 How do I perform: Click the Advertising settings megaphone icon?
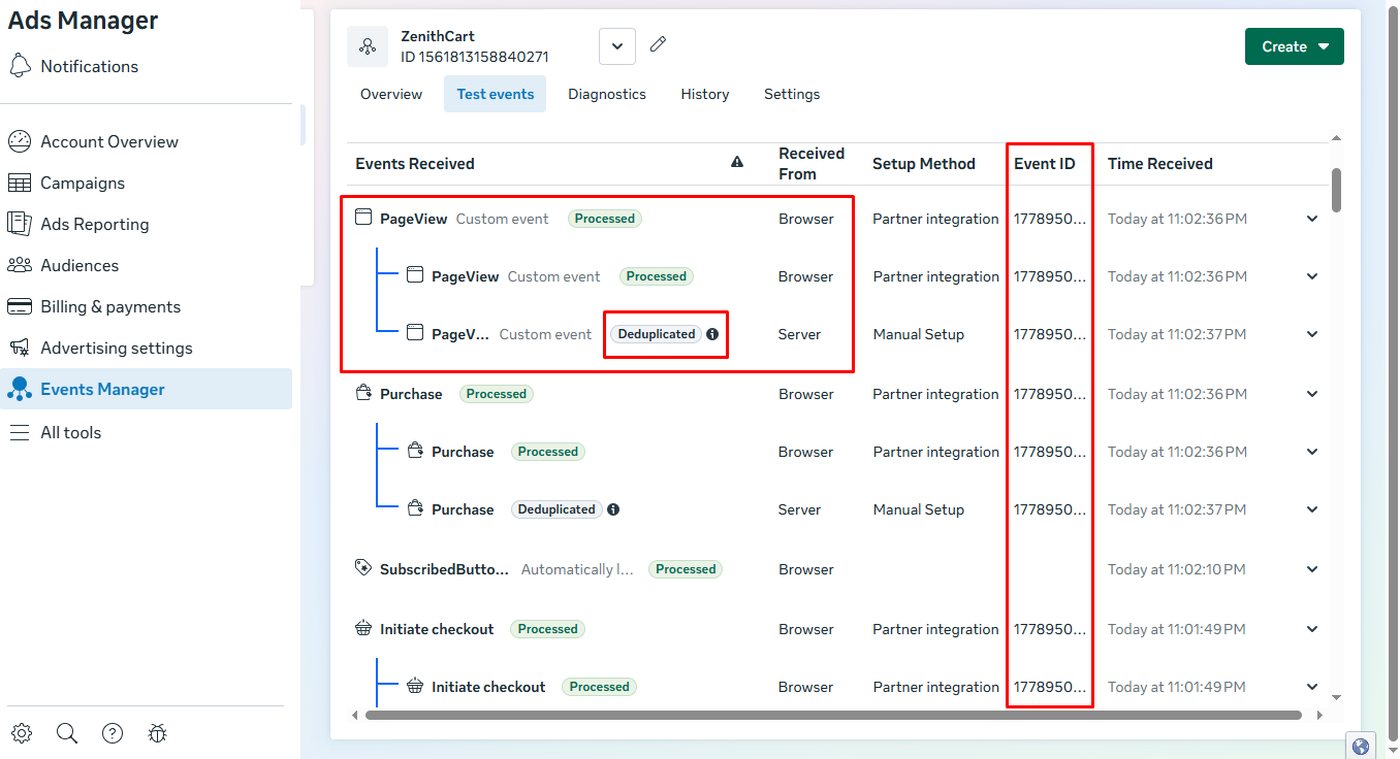click(20, 348)
